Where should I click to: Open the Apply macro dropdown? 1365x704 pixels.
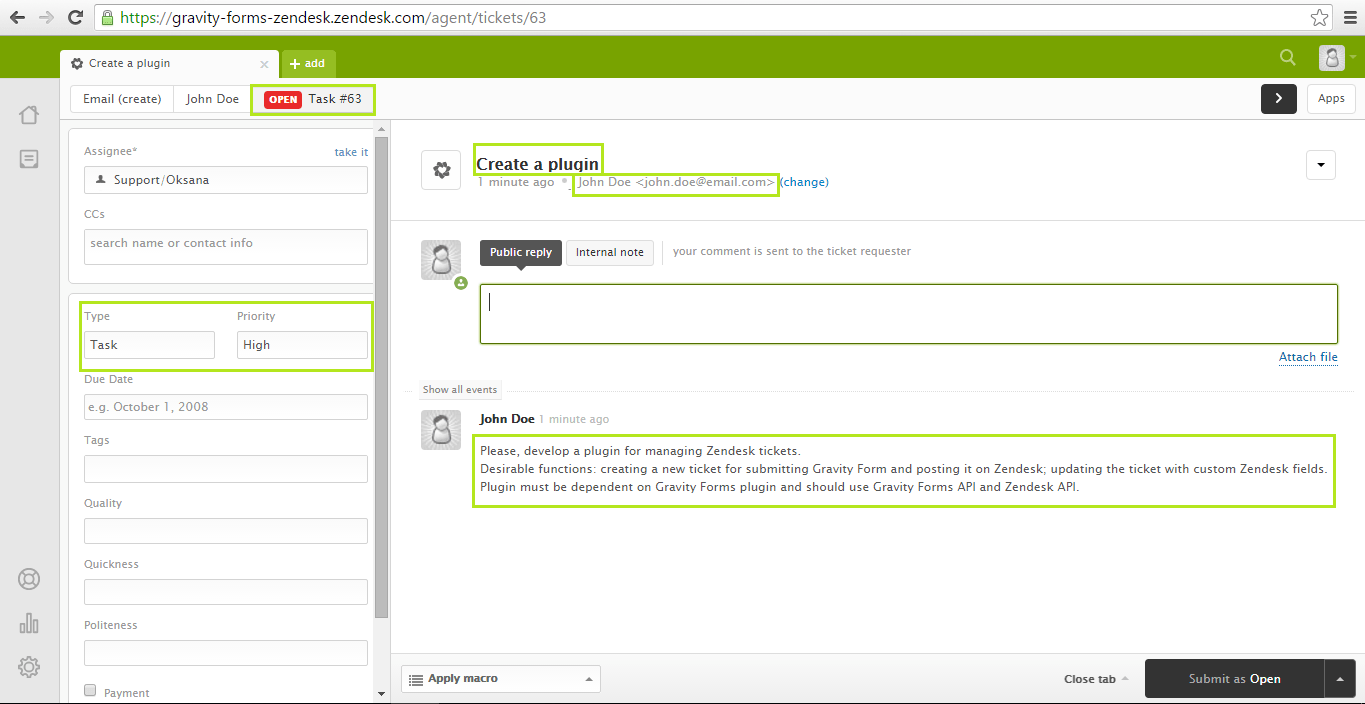click(500, 678)
